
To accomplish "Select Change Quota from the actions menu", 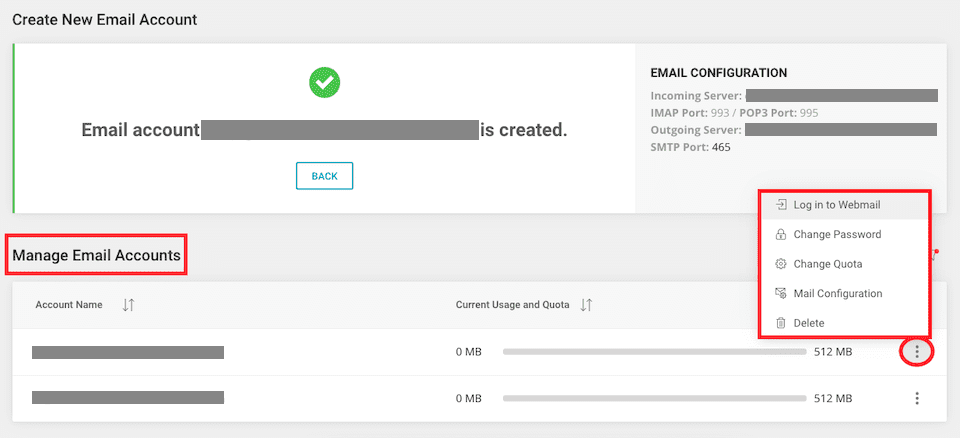I will click(827, 264).
